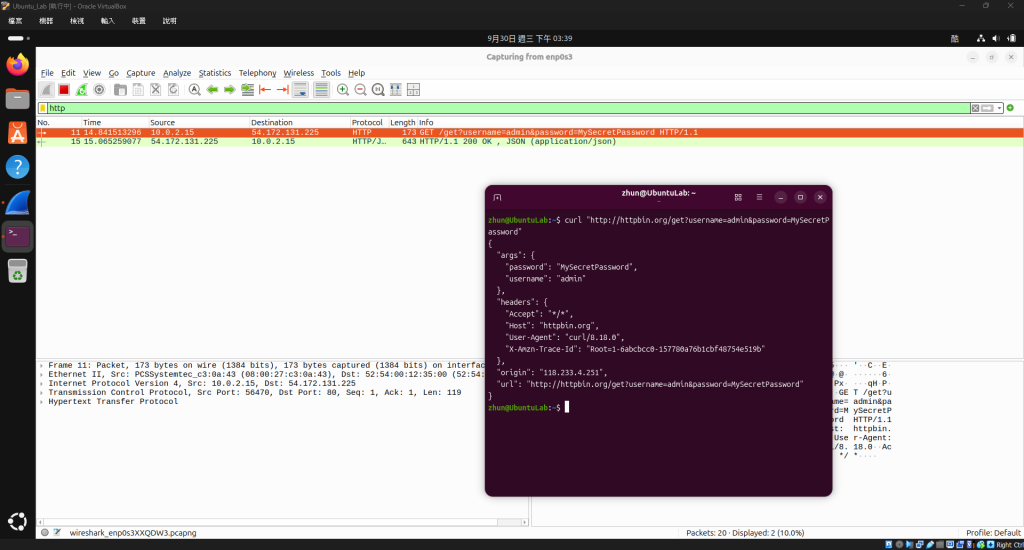Clear the display filter with X button
1024x550 pixels.
coord(975,108)
